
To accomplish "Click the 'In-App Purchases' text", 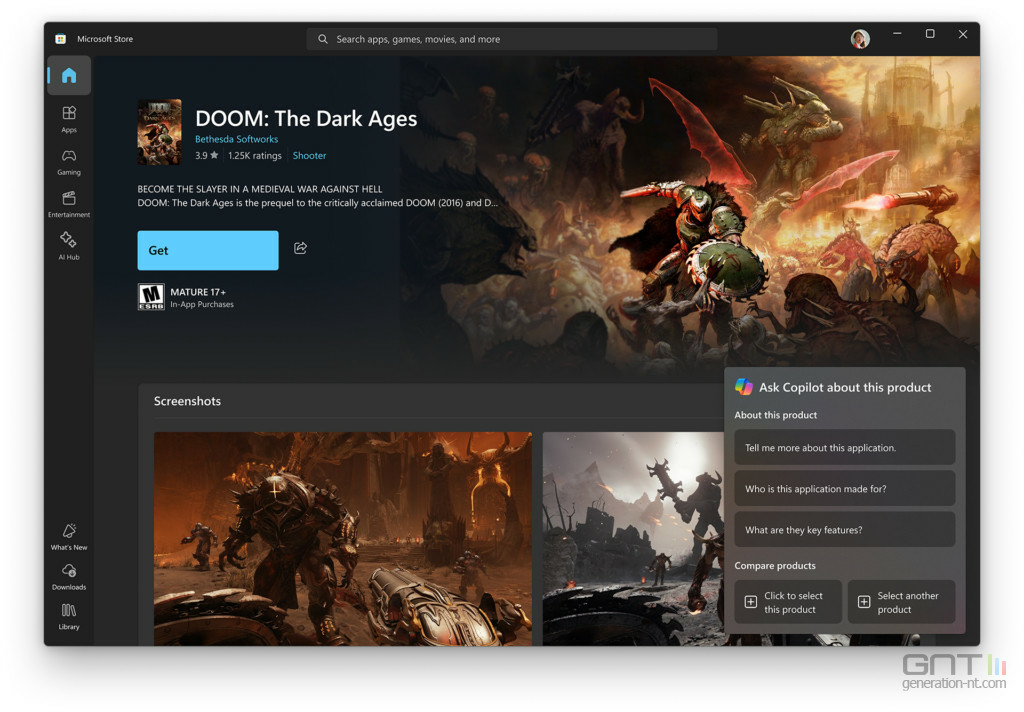I will coord(202,304).
